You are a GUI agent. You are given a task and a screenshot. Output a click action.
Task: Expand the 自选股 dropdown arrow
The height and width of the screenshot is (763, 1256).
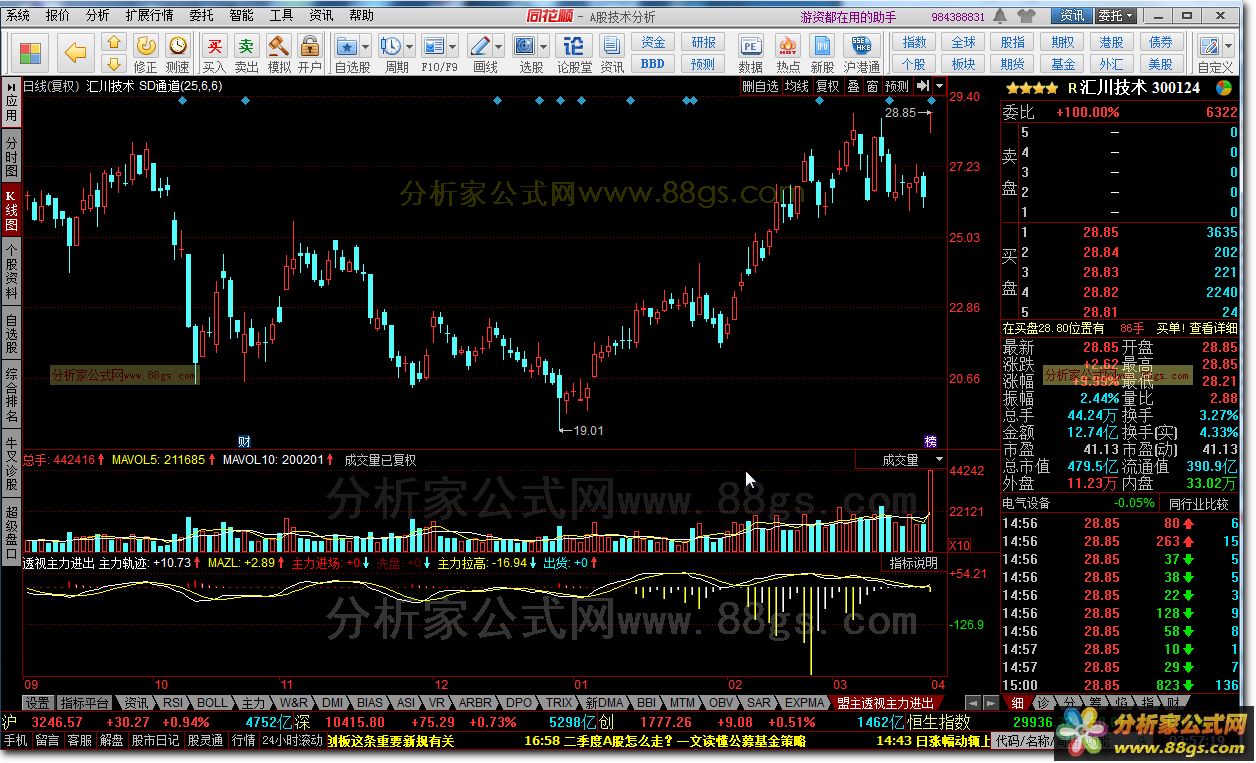tap(367, 47)
